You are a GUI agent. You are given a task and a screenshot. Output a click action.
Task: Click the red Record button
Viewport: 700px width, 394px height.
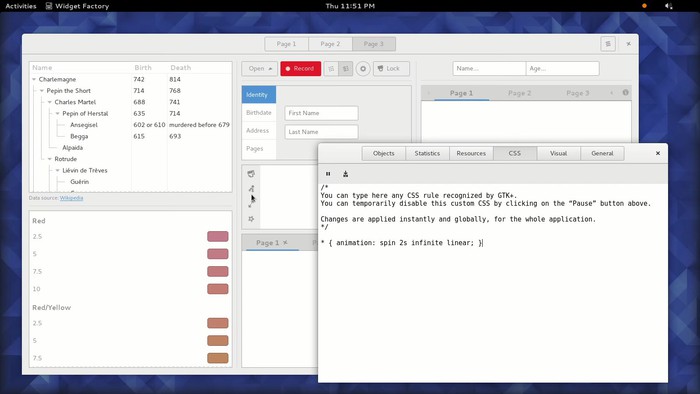coord(300,69)
